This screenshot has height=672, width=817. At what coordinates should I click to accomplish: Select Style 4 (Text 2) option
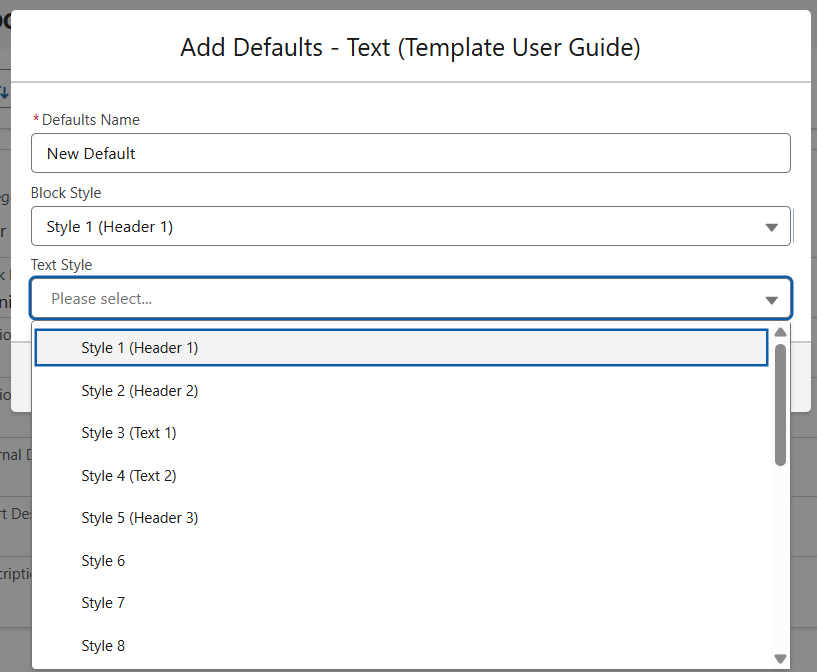pos(129,476)
